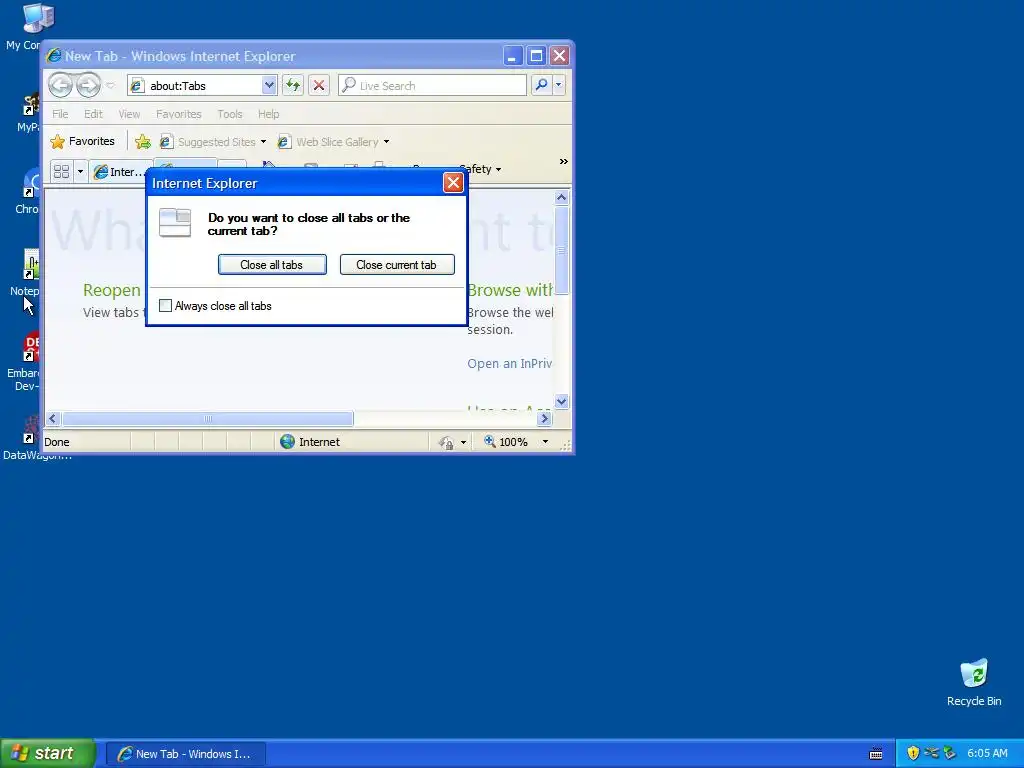Expand the Suggested Sites dropdown arrow
1024x768 pixels.
pyautogui.click(x=263, y=142)
